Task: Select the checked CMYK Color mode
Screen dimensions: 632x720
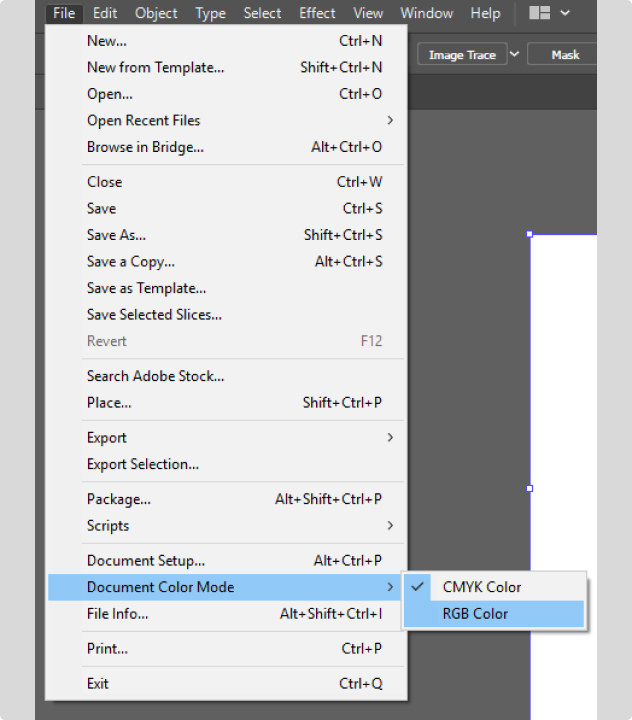Action: pyautogui.click(x=494, y=587)
